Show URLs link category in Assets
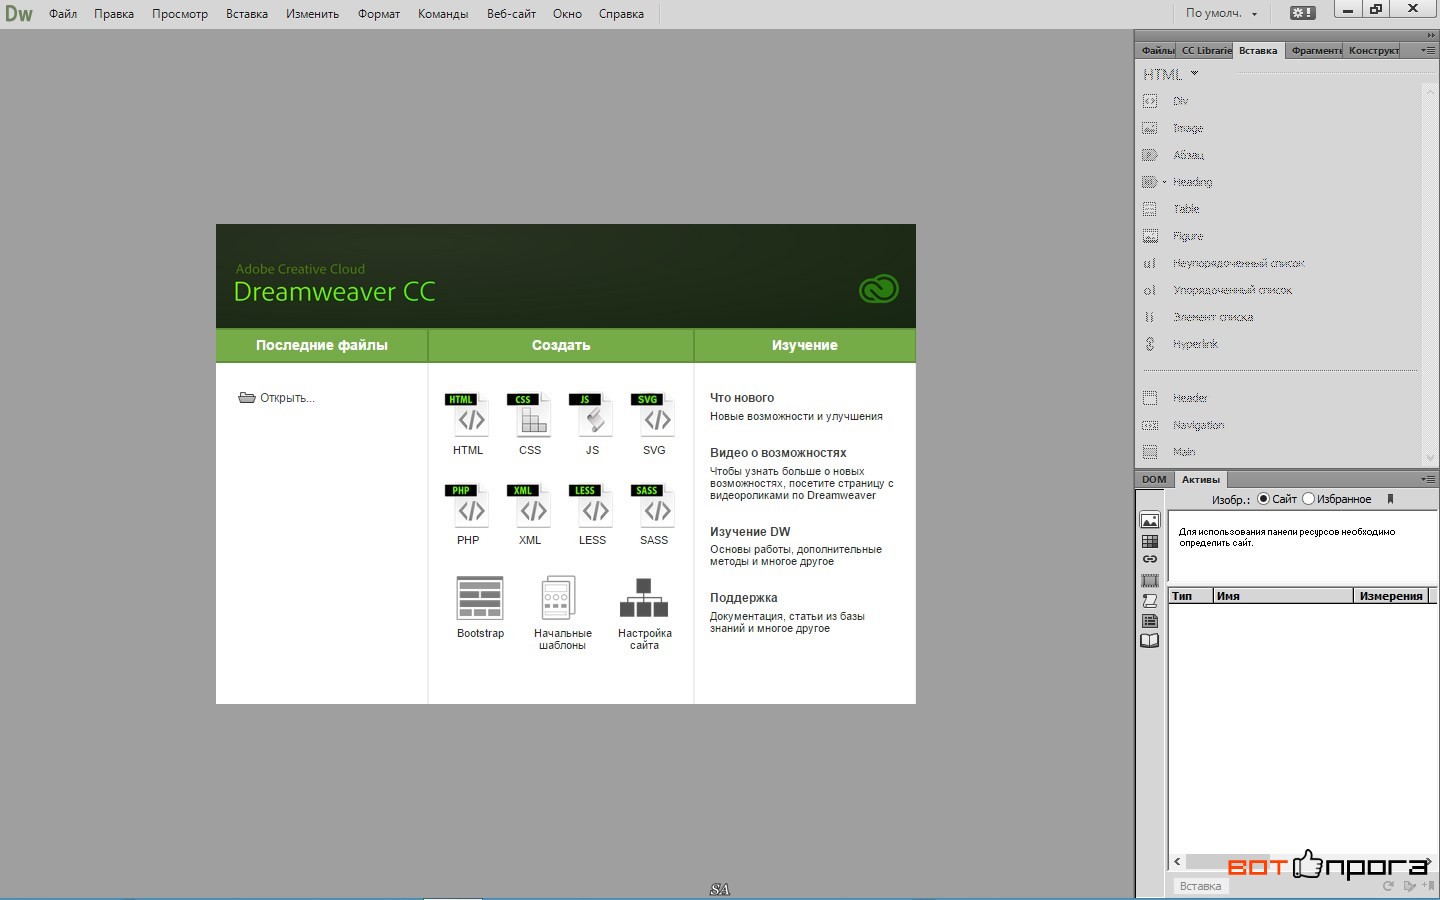 [1150, 560]
